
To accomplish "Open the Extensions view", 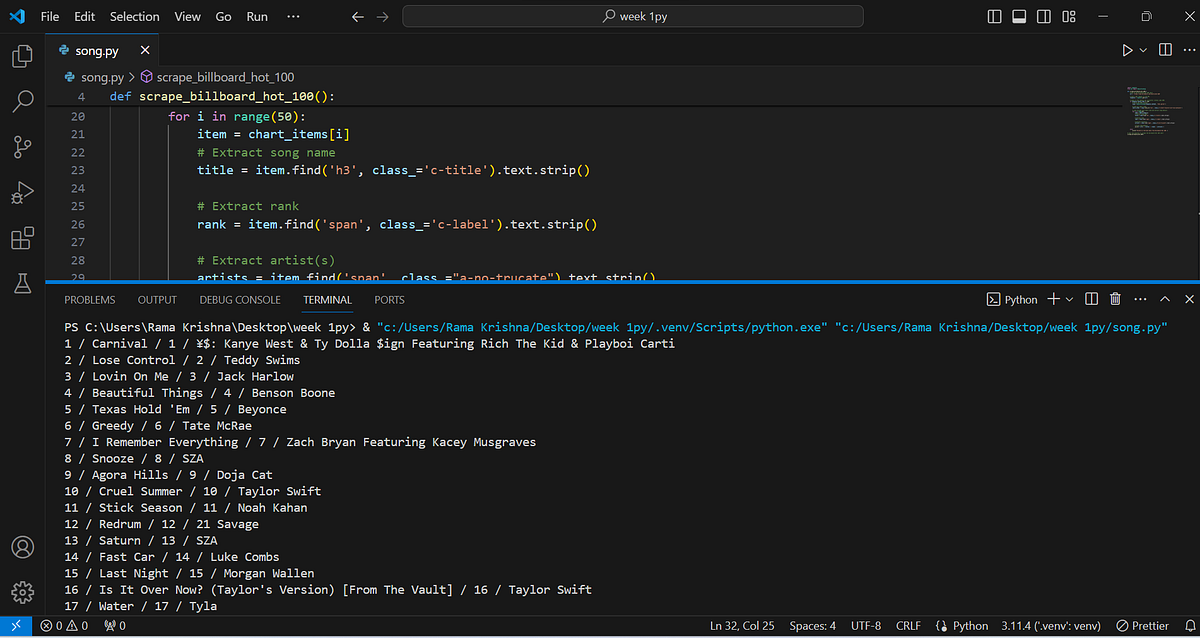I will [21, 238].
